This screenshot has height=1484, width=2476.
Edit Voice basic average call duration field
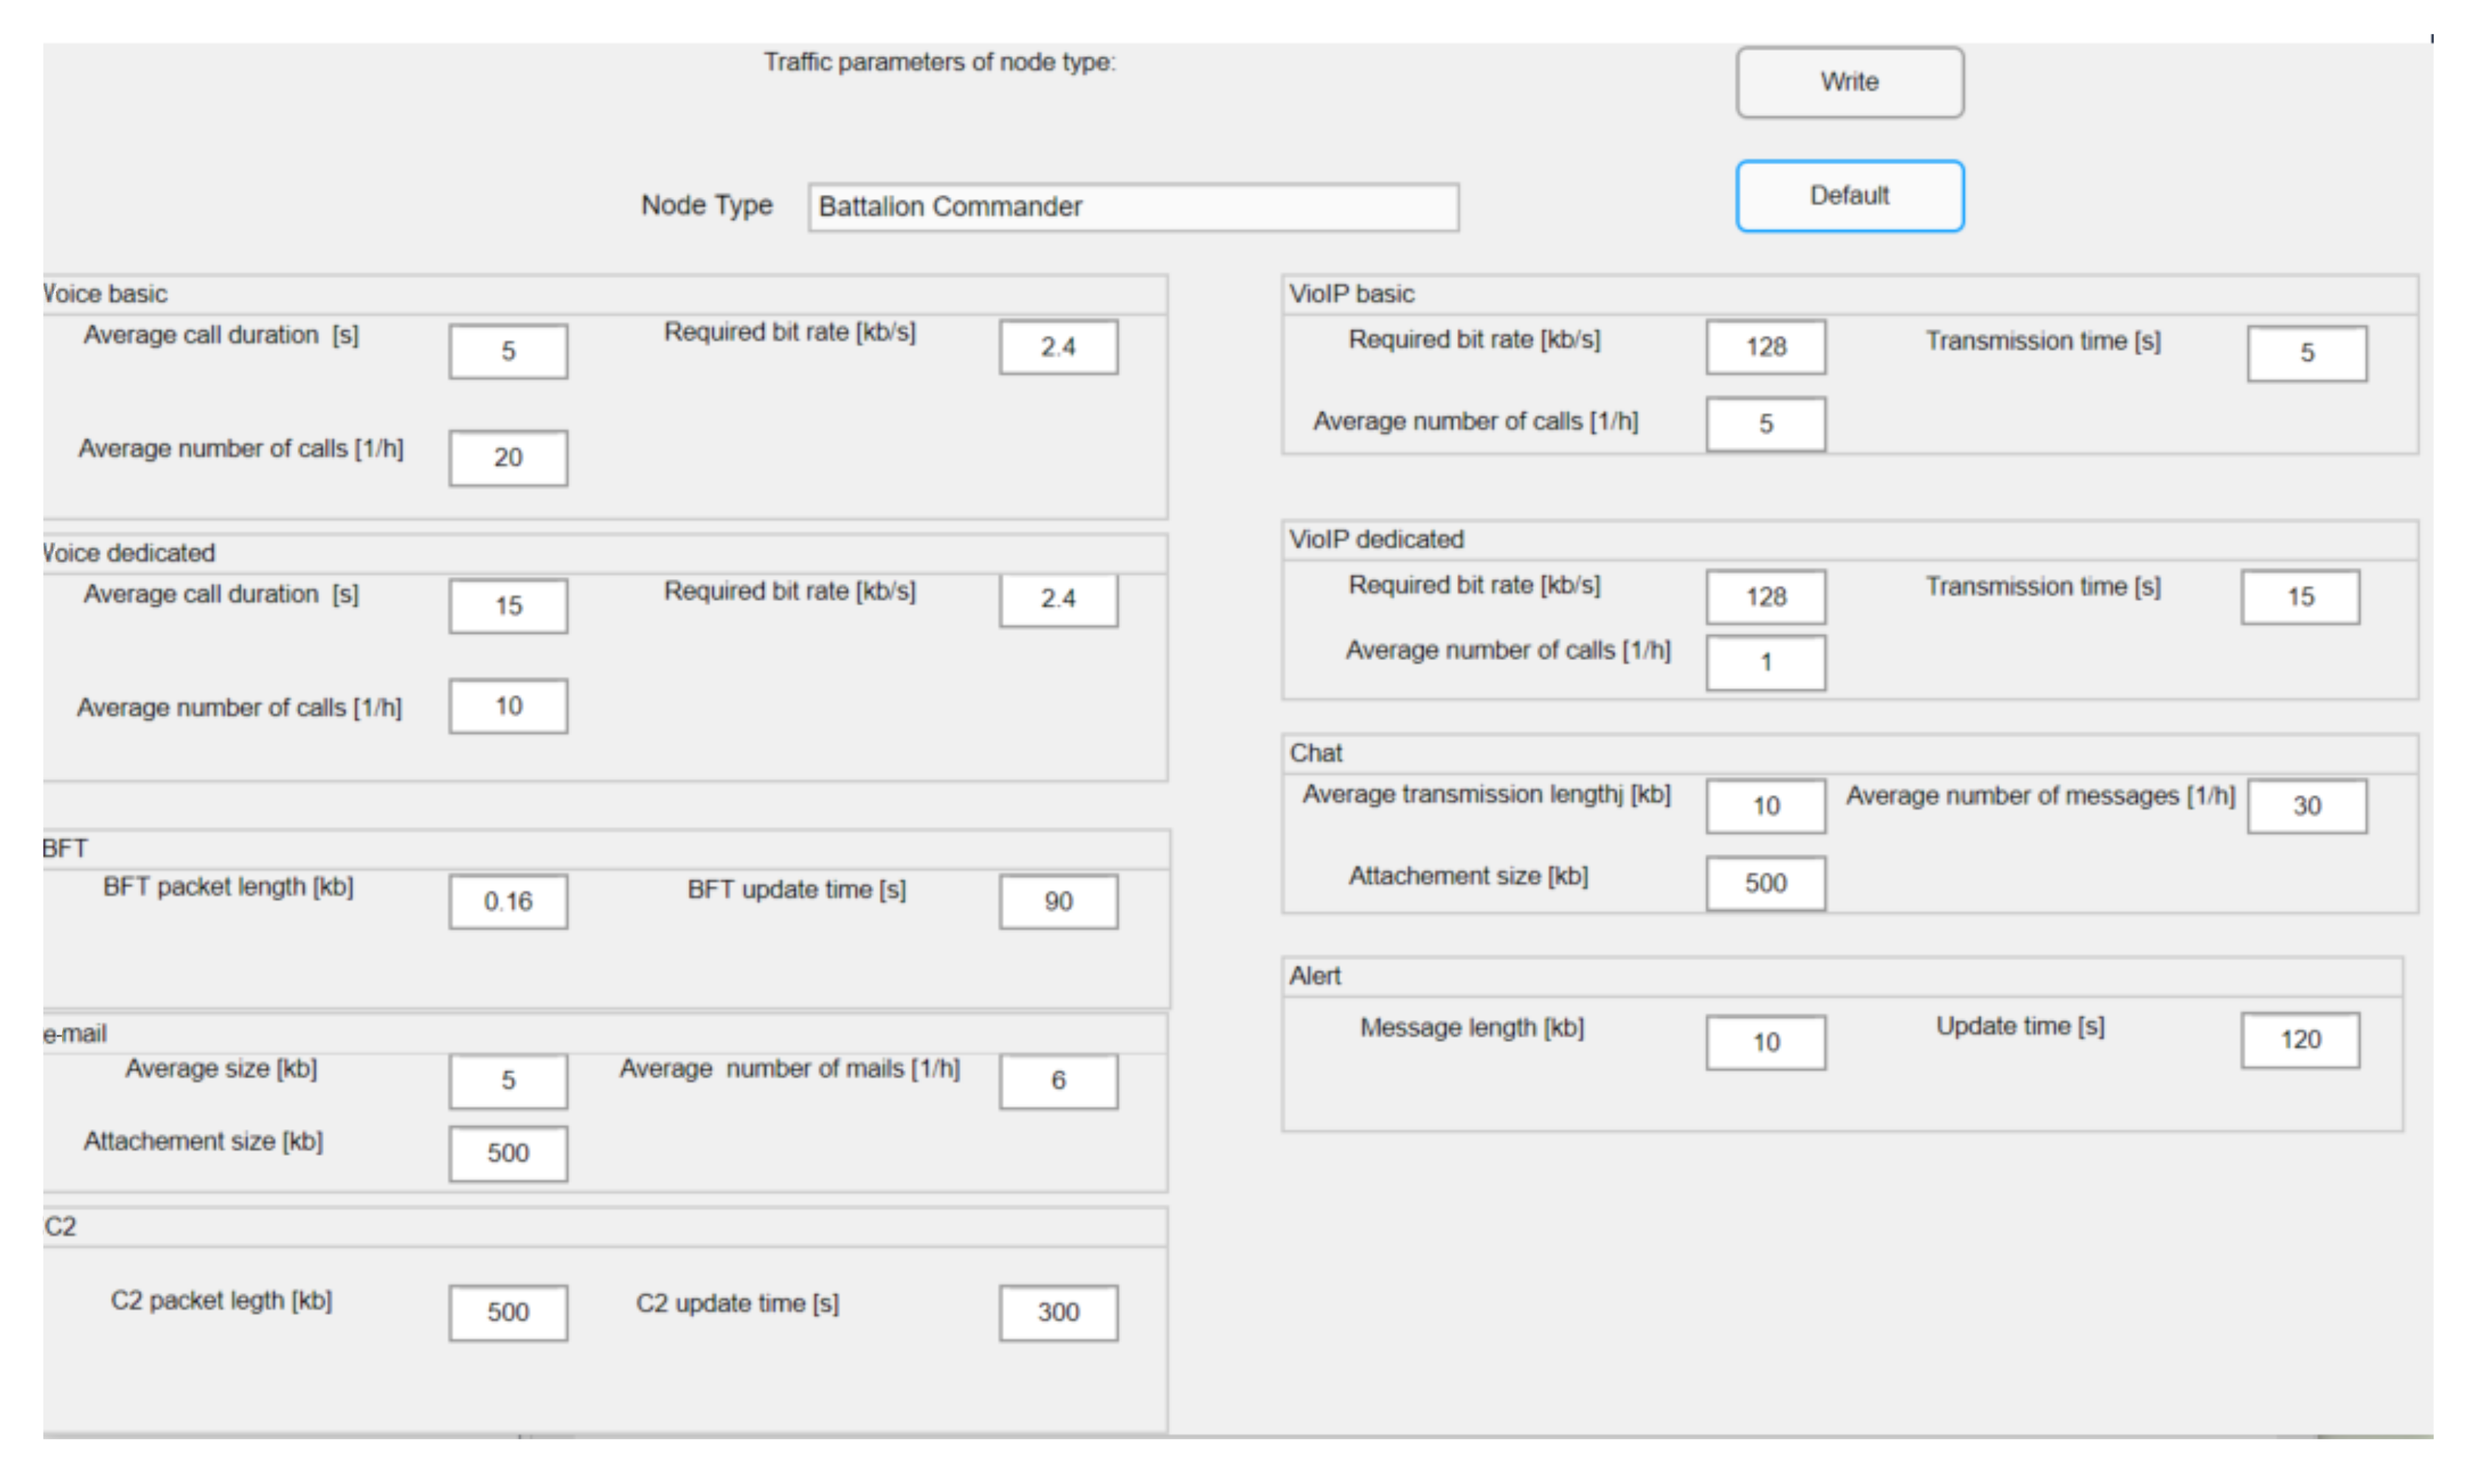(x=508, y=351)
